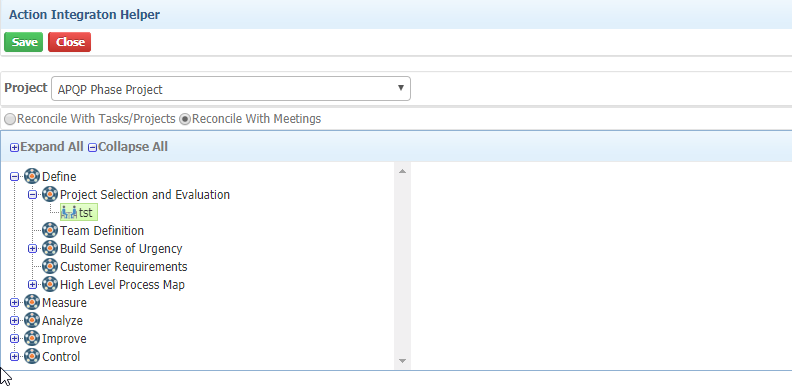812x390 pixels.
Task: Open the Project dropdown list
Action: pos(230,89)
